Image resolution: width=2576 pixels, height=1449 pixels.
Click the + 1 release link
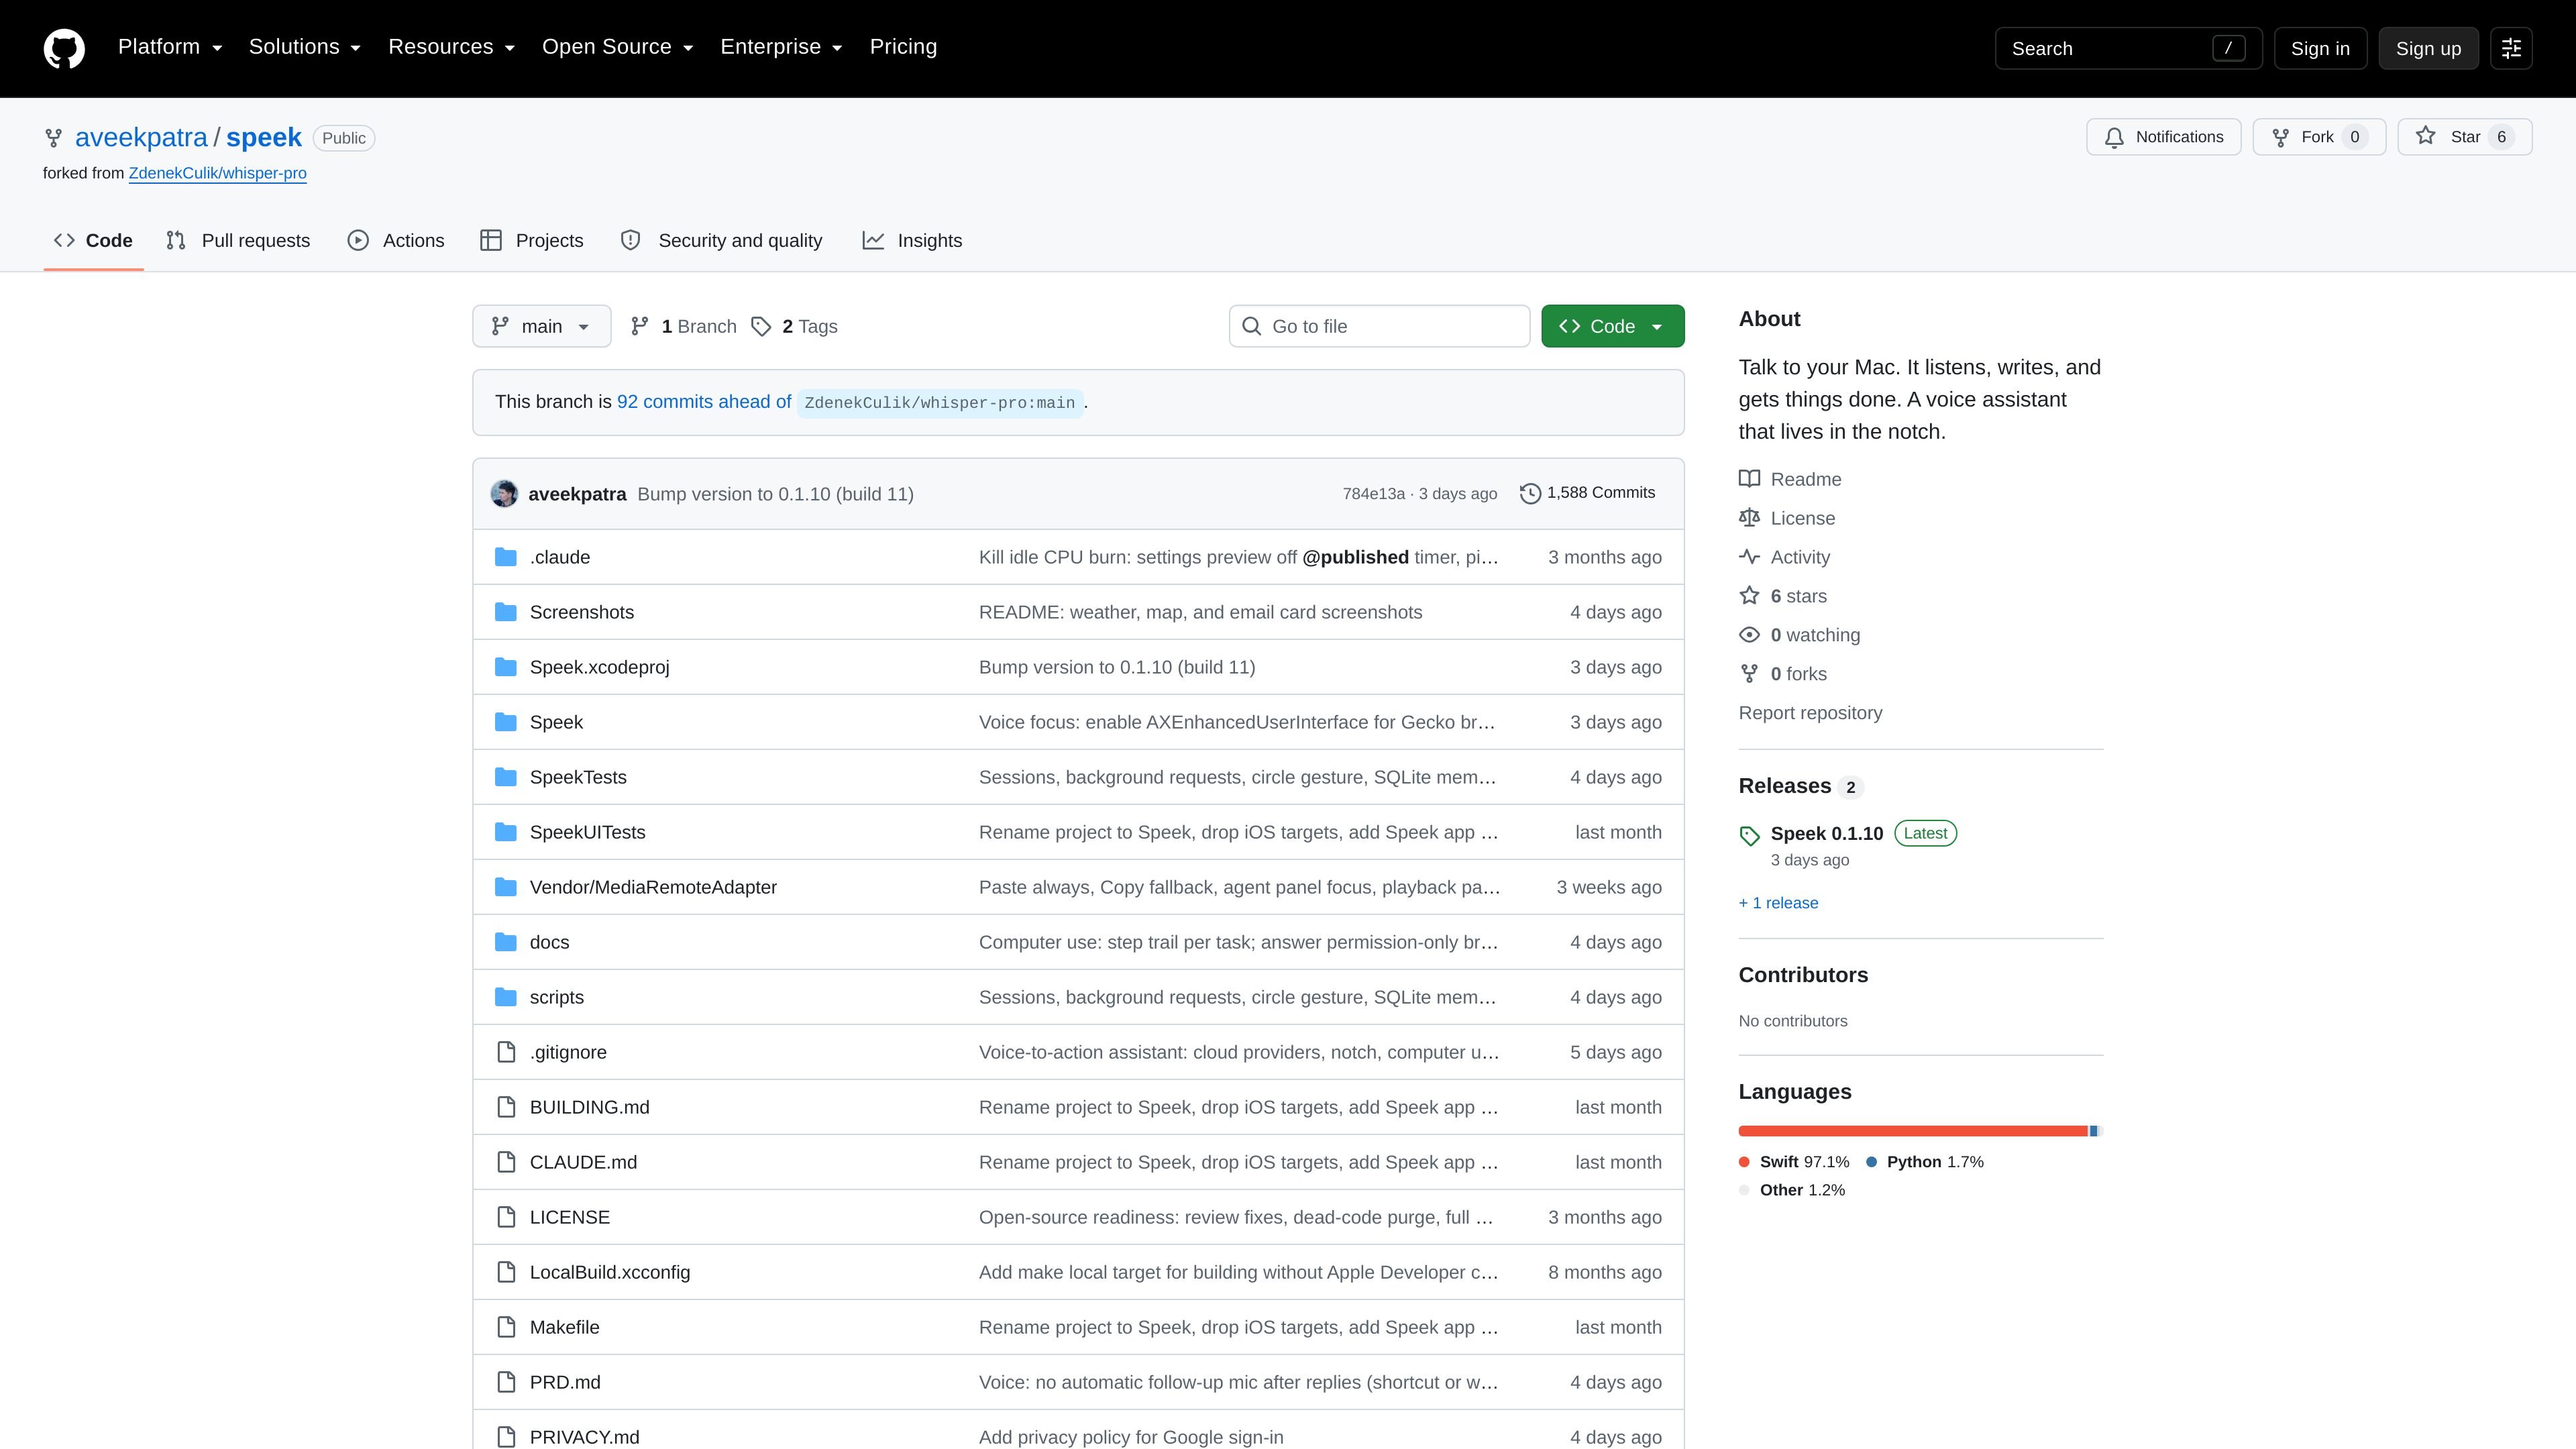(x=1778, y=903)
